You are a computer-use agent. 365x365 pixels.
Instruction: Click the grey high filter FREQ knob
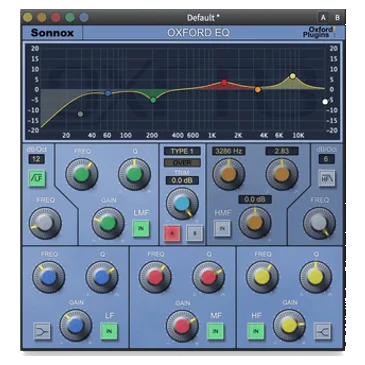[x=319, y=223]
